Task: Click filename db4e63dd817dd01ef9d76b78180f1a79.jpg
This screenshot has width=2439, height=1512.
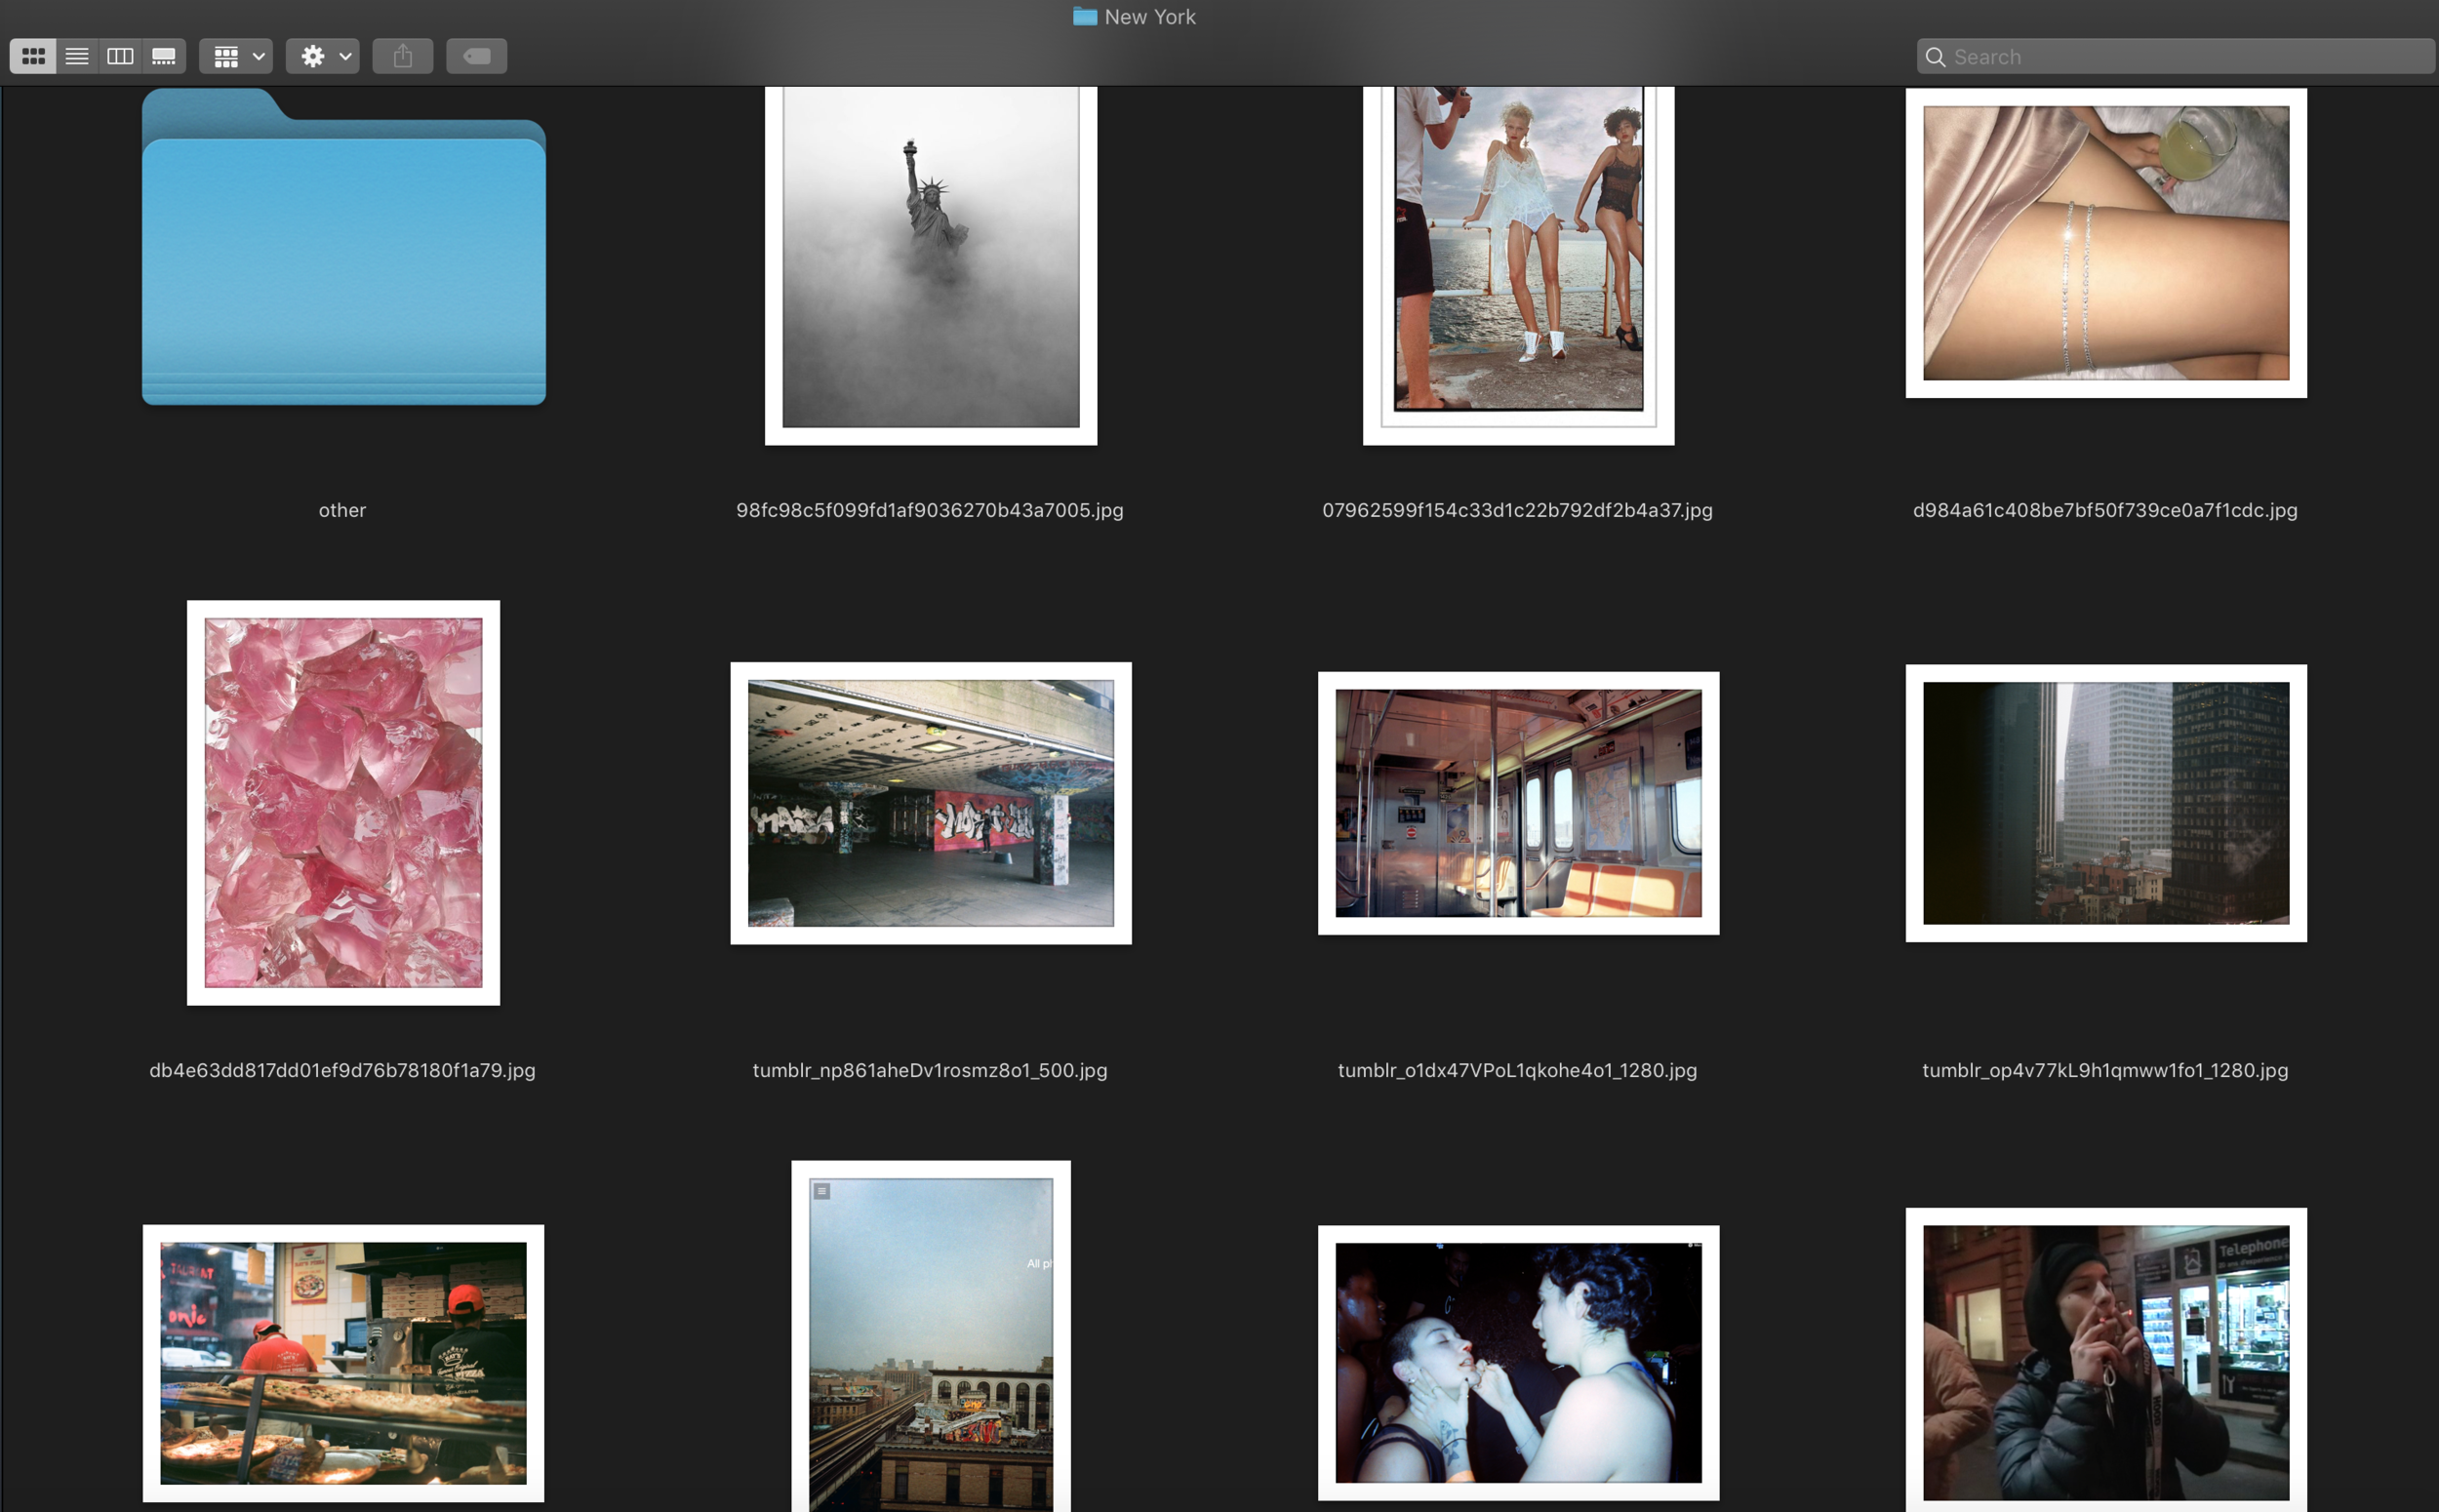Action: (342, 1070)
